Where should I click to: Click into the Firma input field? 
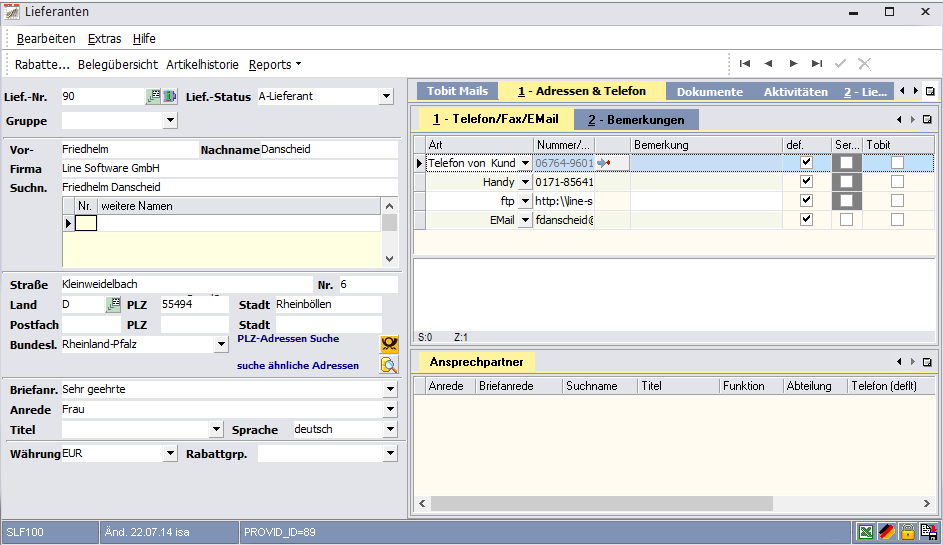[x=228, y=168]
